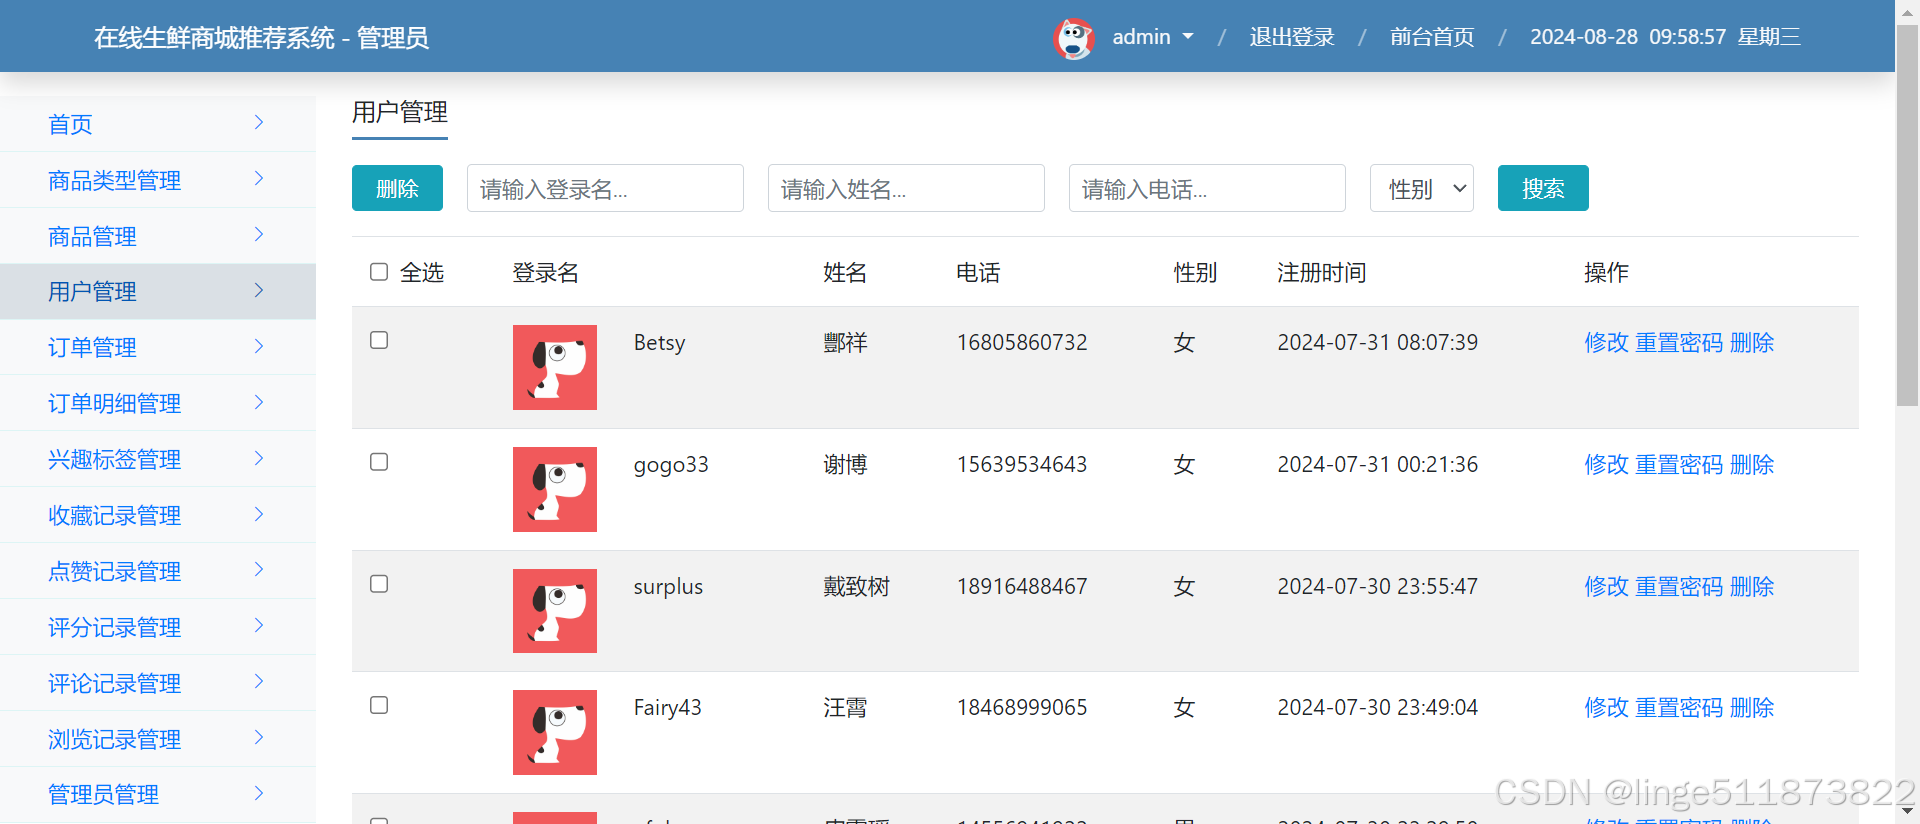The height and width of the screenshot is (824, 1920).
Task: Check the checkbox for user surplus
Action: [x=379, y=584]
